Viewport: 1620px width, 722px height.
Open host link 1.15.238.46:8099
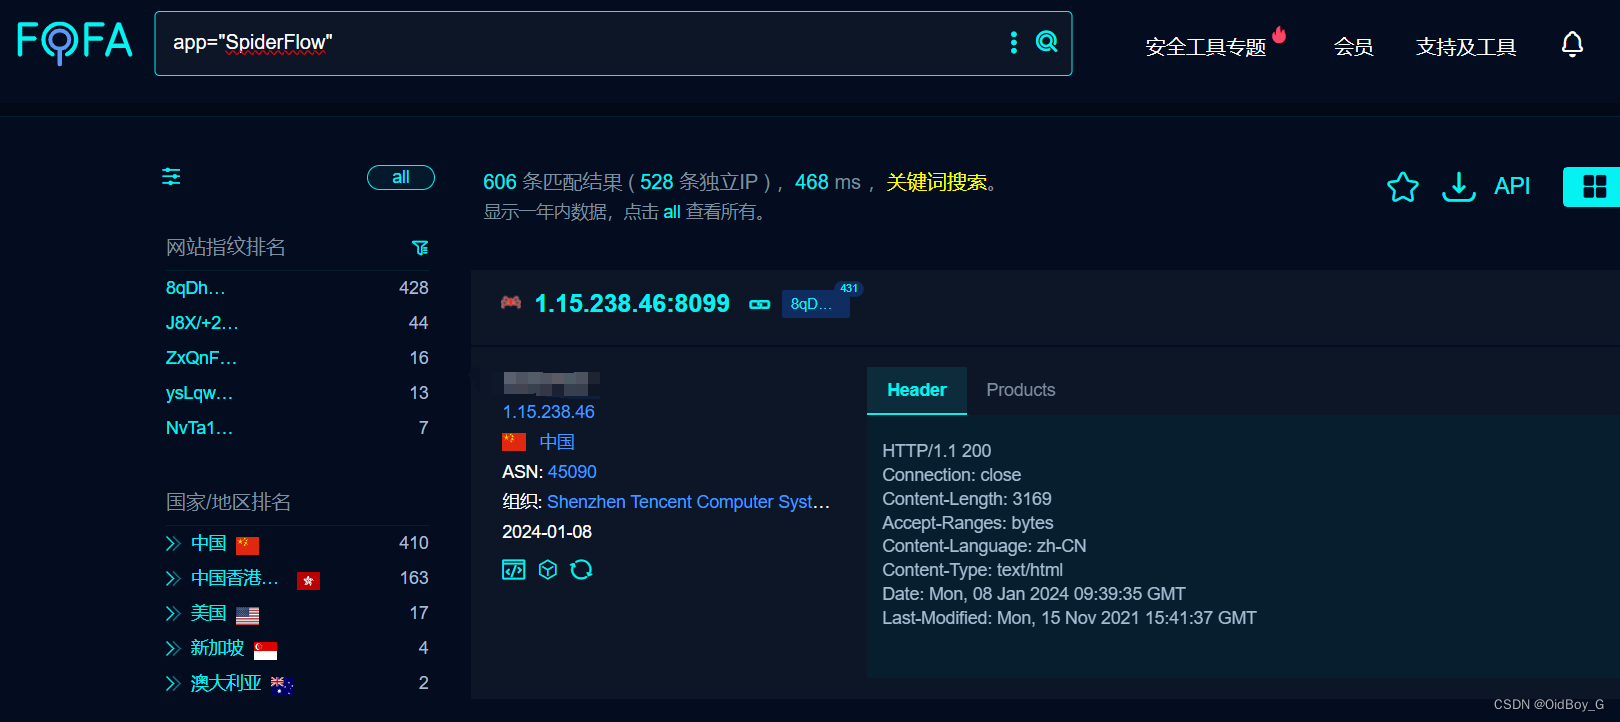[632, 303]
